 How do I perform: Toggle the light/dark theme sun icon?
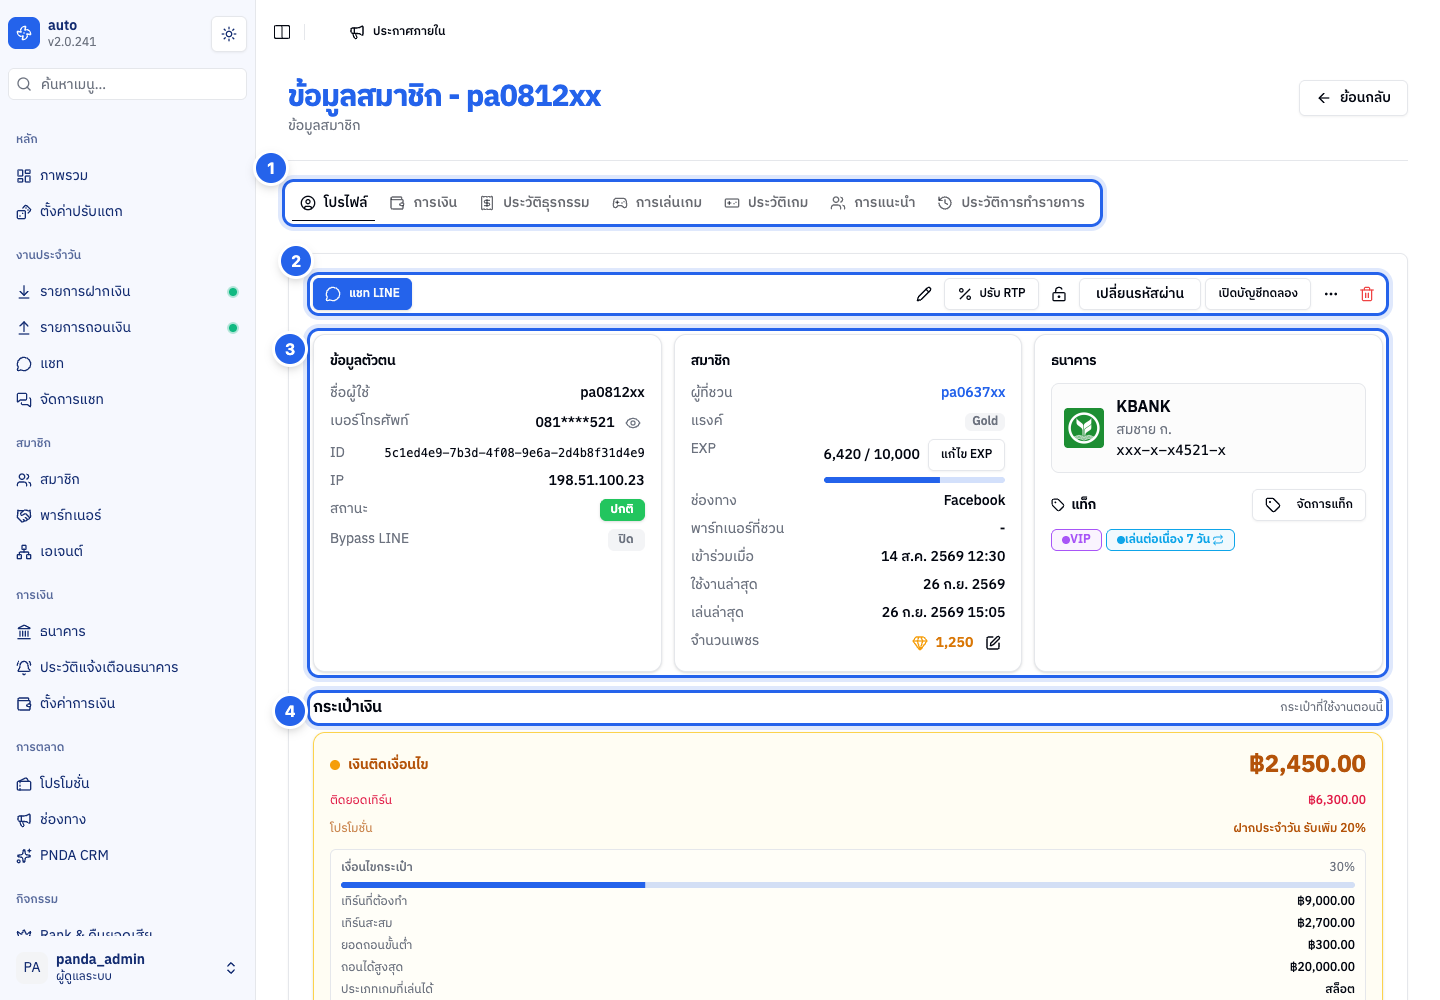pyautogui.click(x=229, y=34)
